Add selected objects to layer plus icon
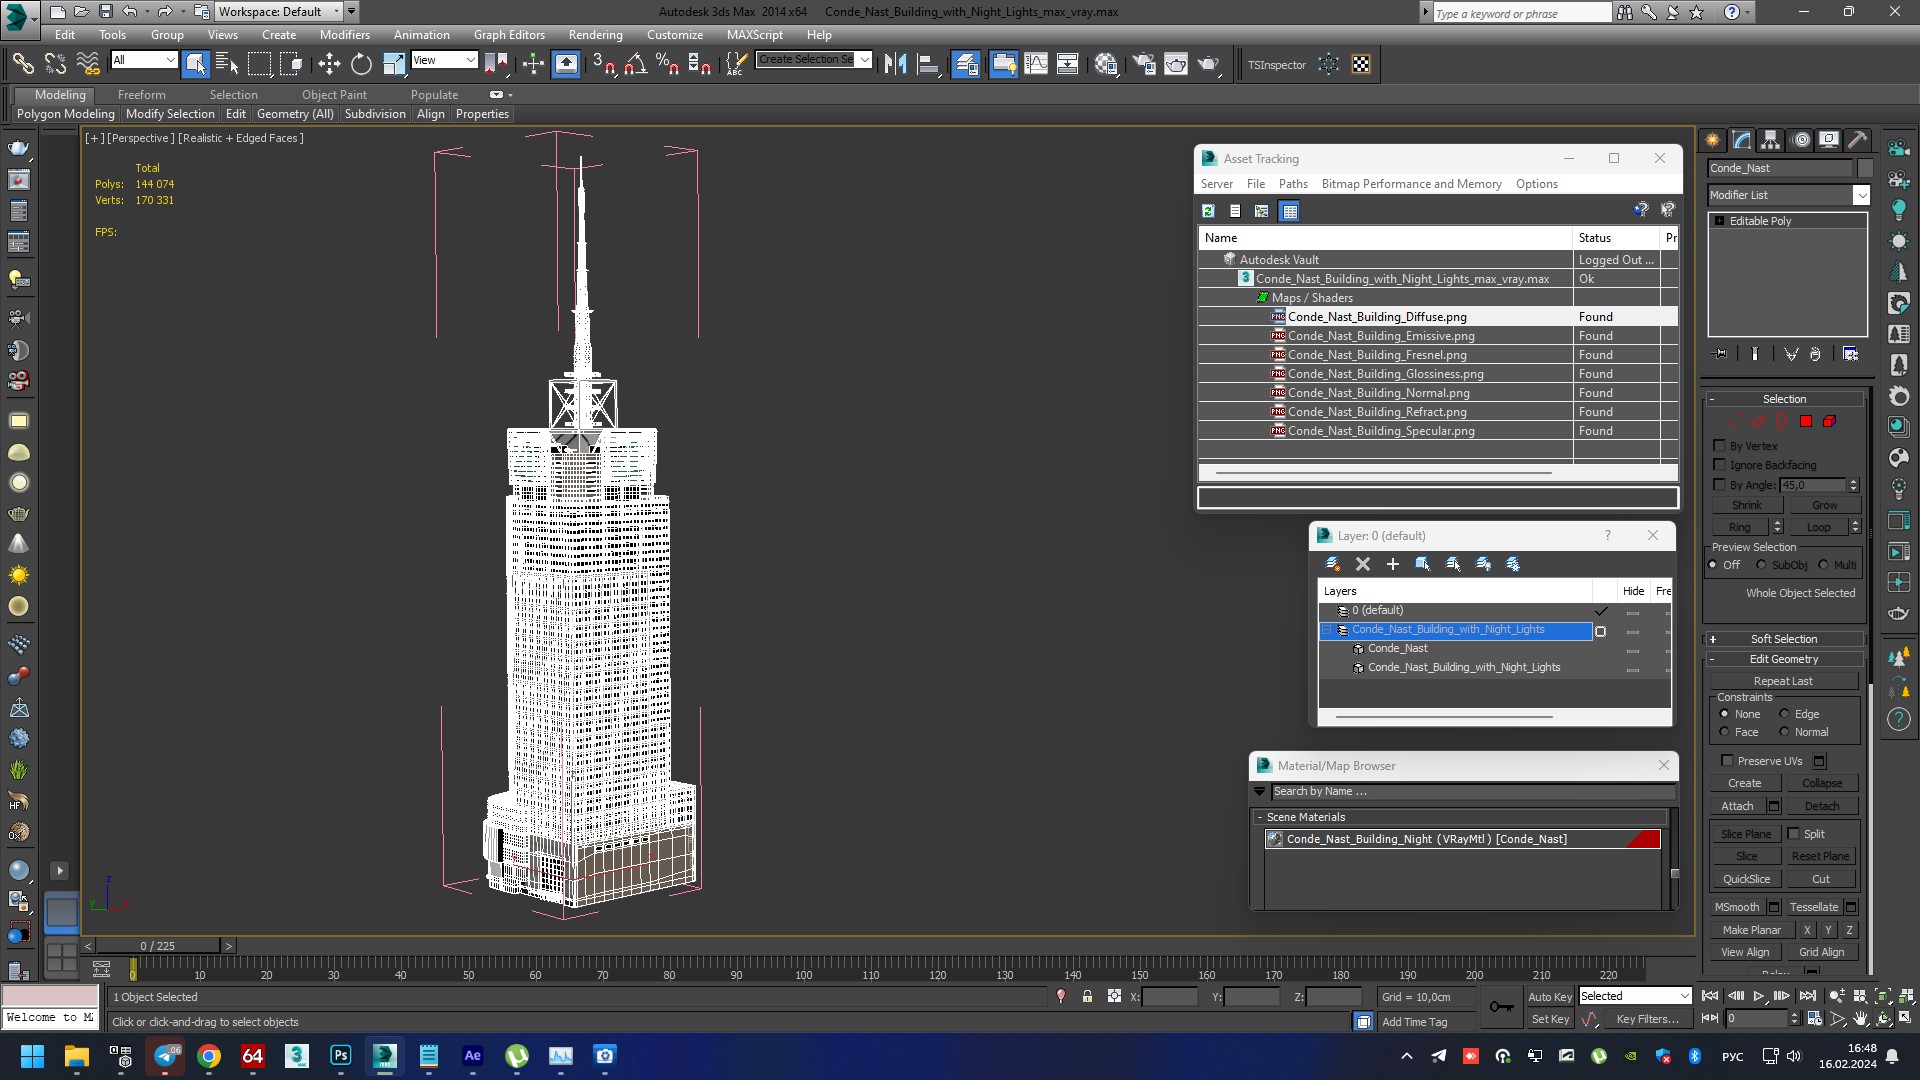1920x1080 pixels. point(1393,564)
